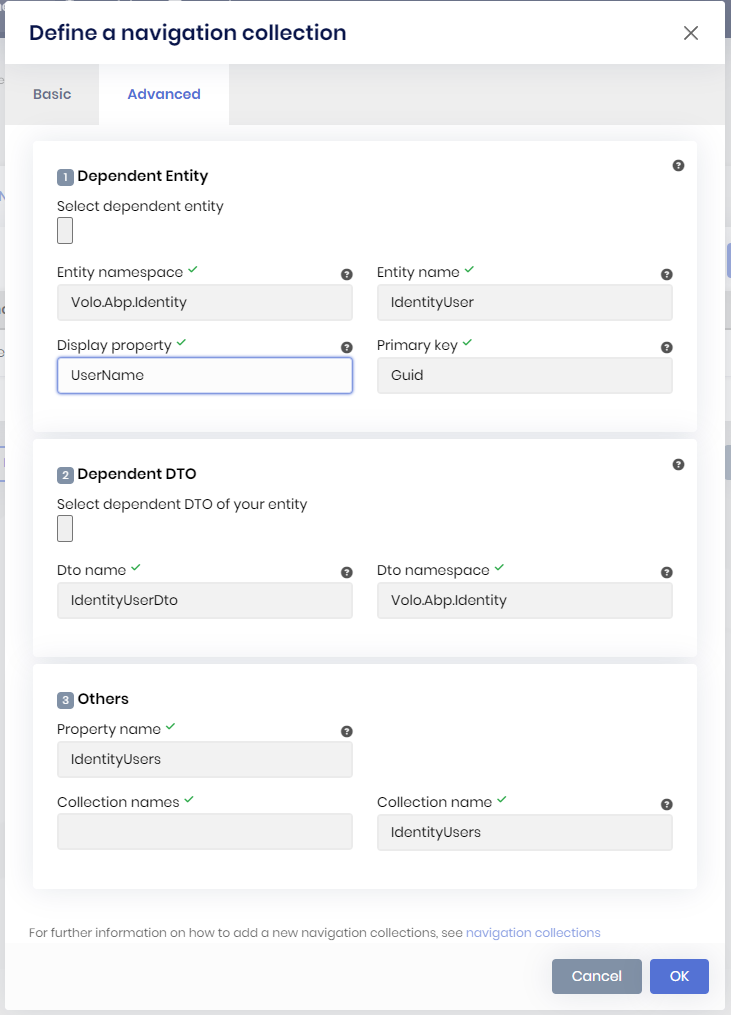Click help icon next to Entity name
Image resolution: width=731 pixels, height=1015 pixels.
tap(667, 274)
